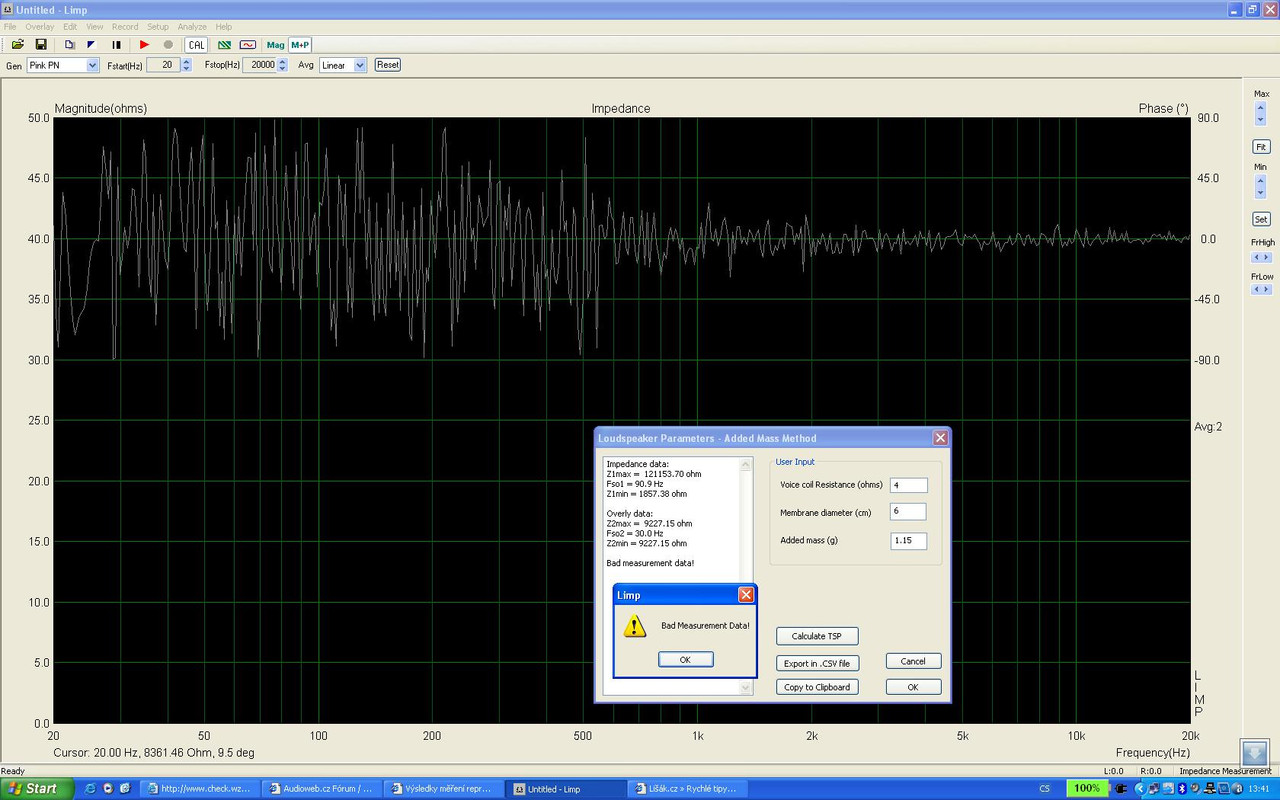Click the Calculate TSP button
The image size is (1280, 800).
click(817, 636)
